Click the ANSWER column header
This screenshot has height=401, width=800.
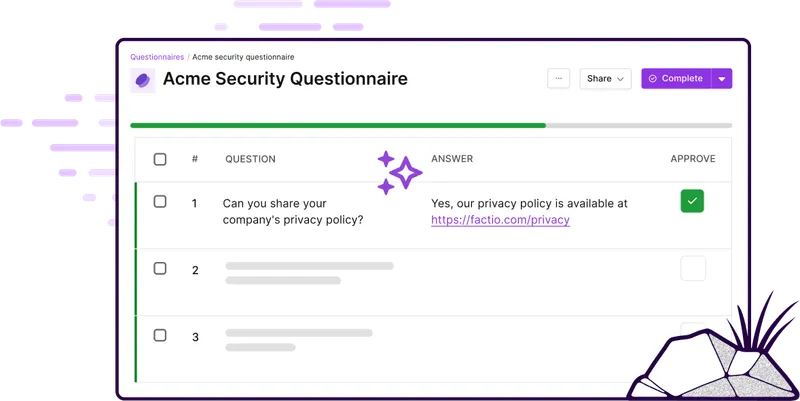pos(452,159)
